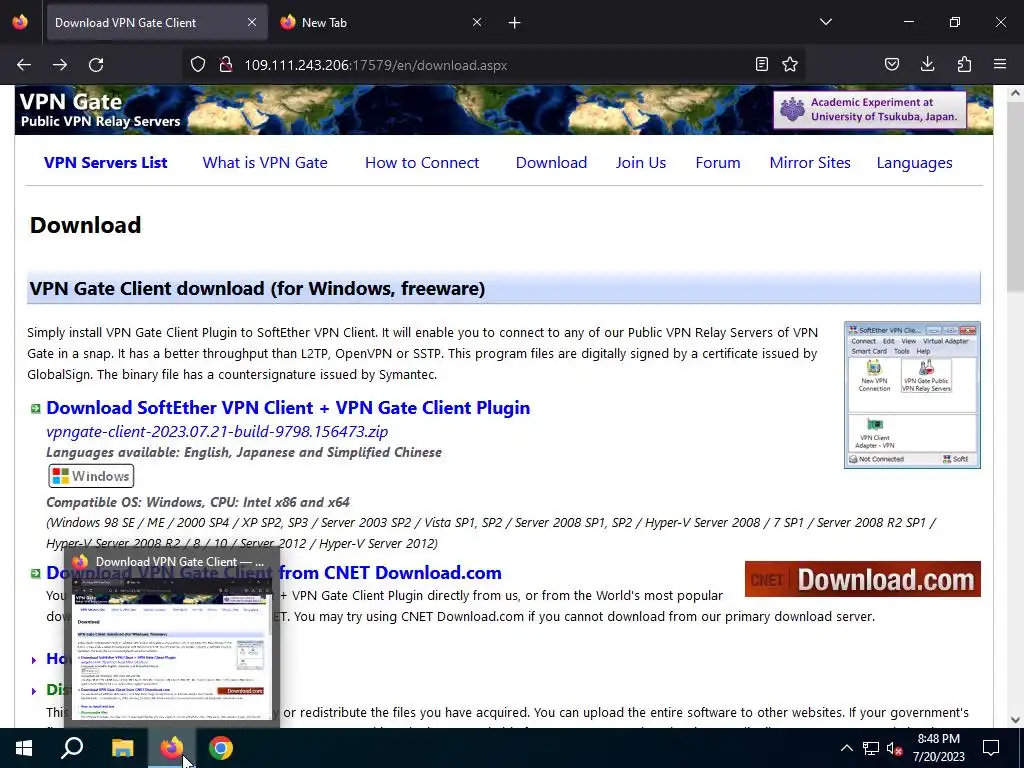The image size is (1024, 768).
Task: Show hidden tray icons chevron
Action: (x=846, y=748)
